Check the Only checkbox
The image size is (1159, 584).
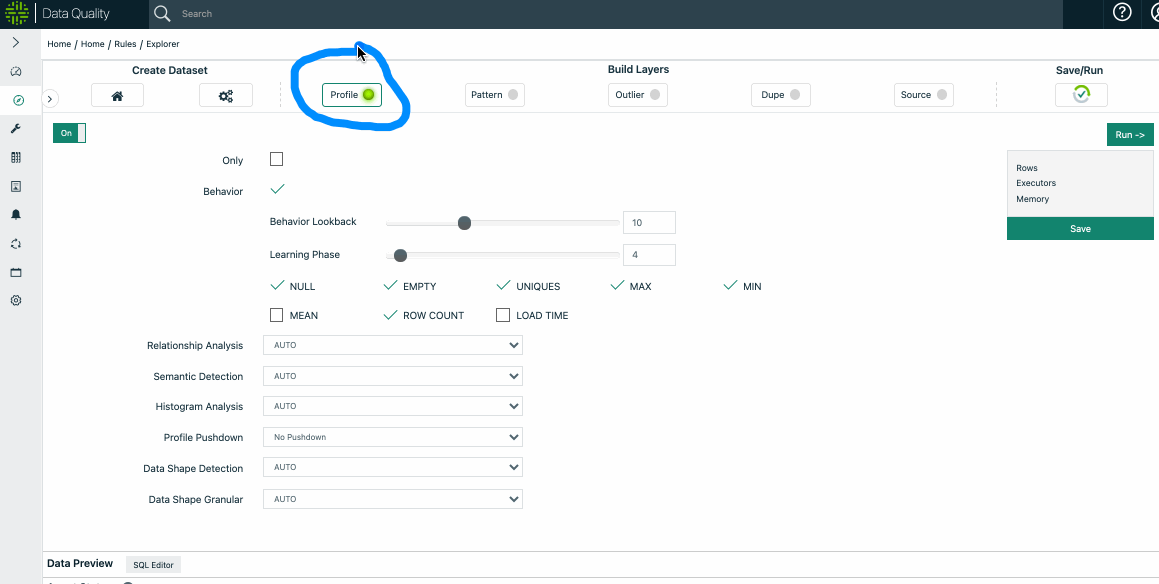tap(277, 159)
